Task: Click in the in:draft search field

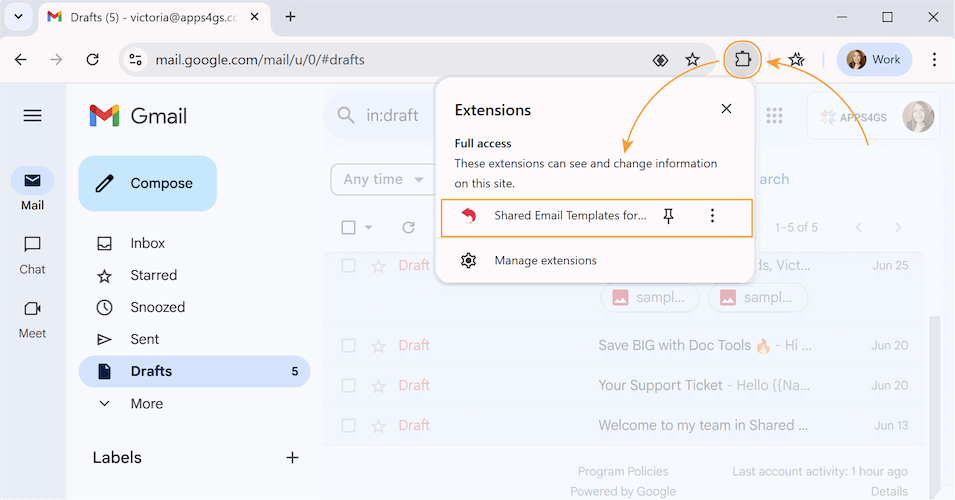Action: coord(392,115)
